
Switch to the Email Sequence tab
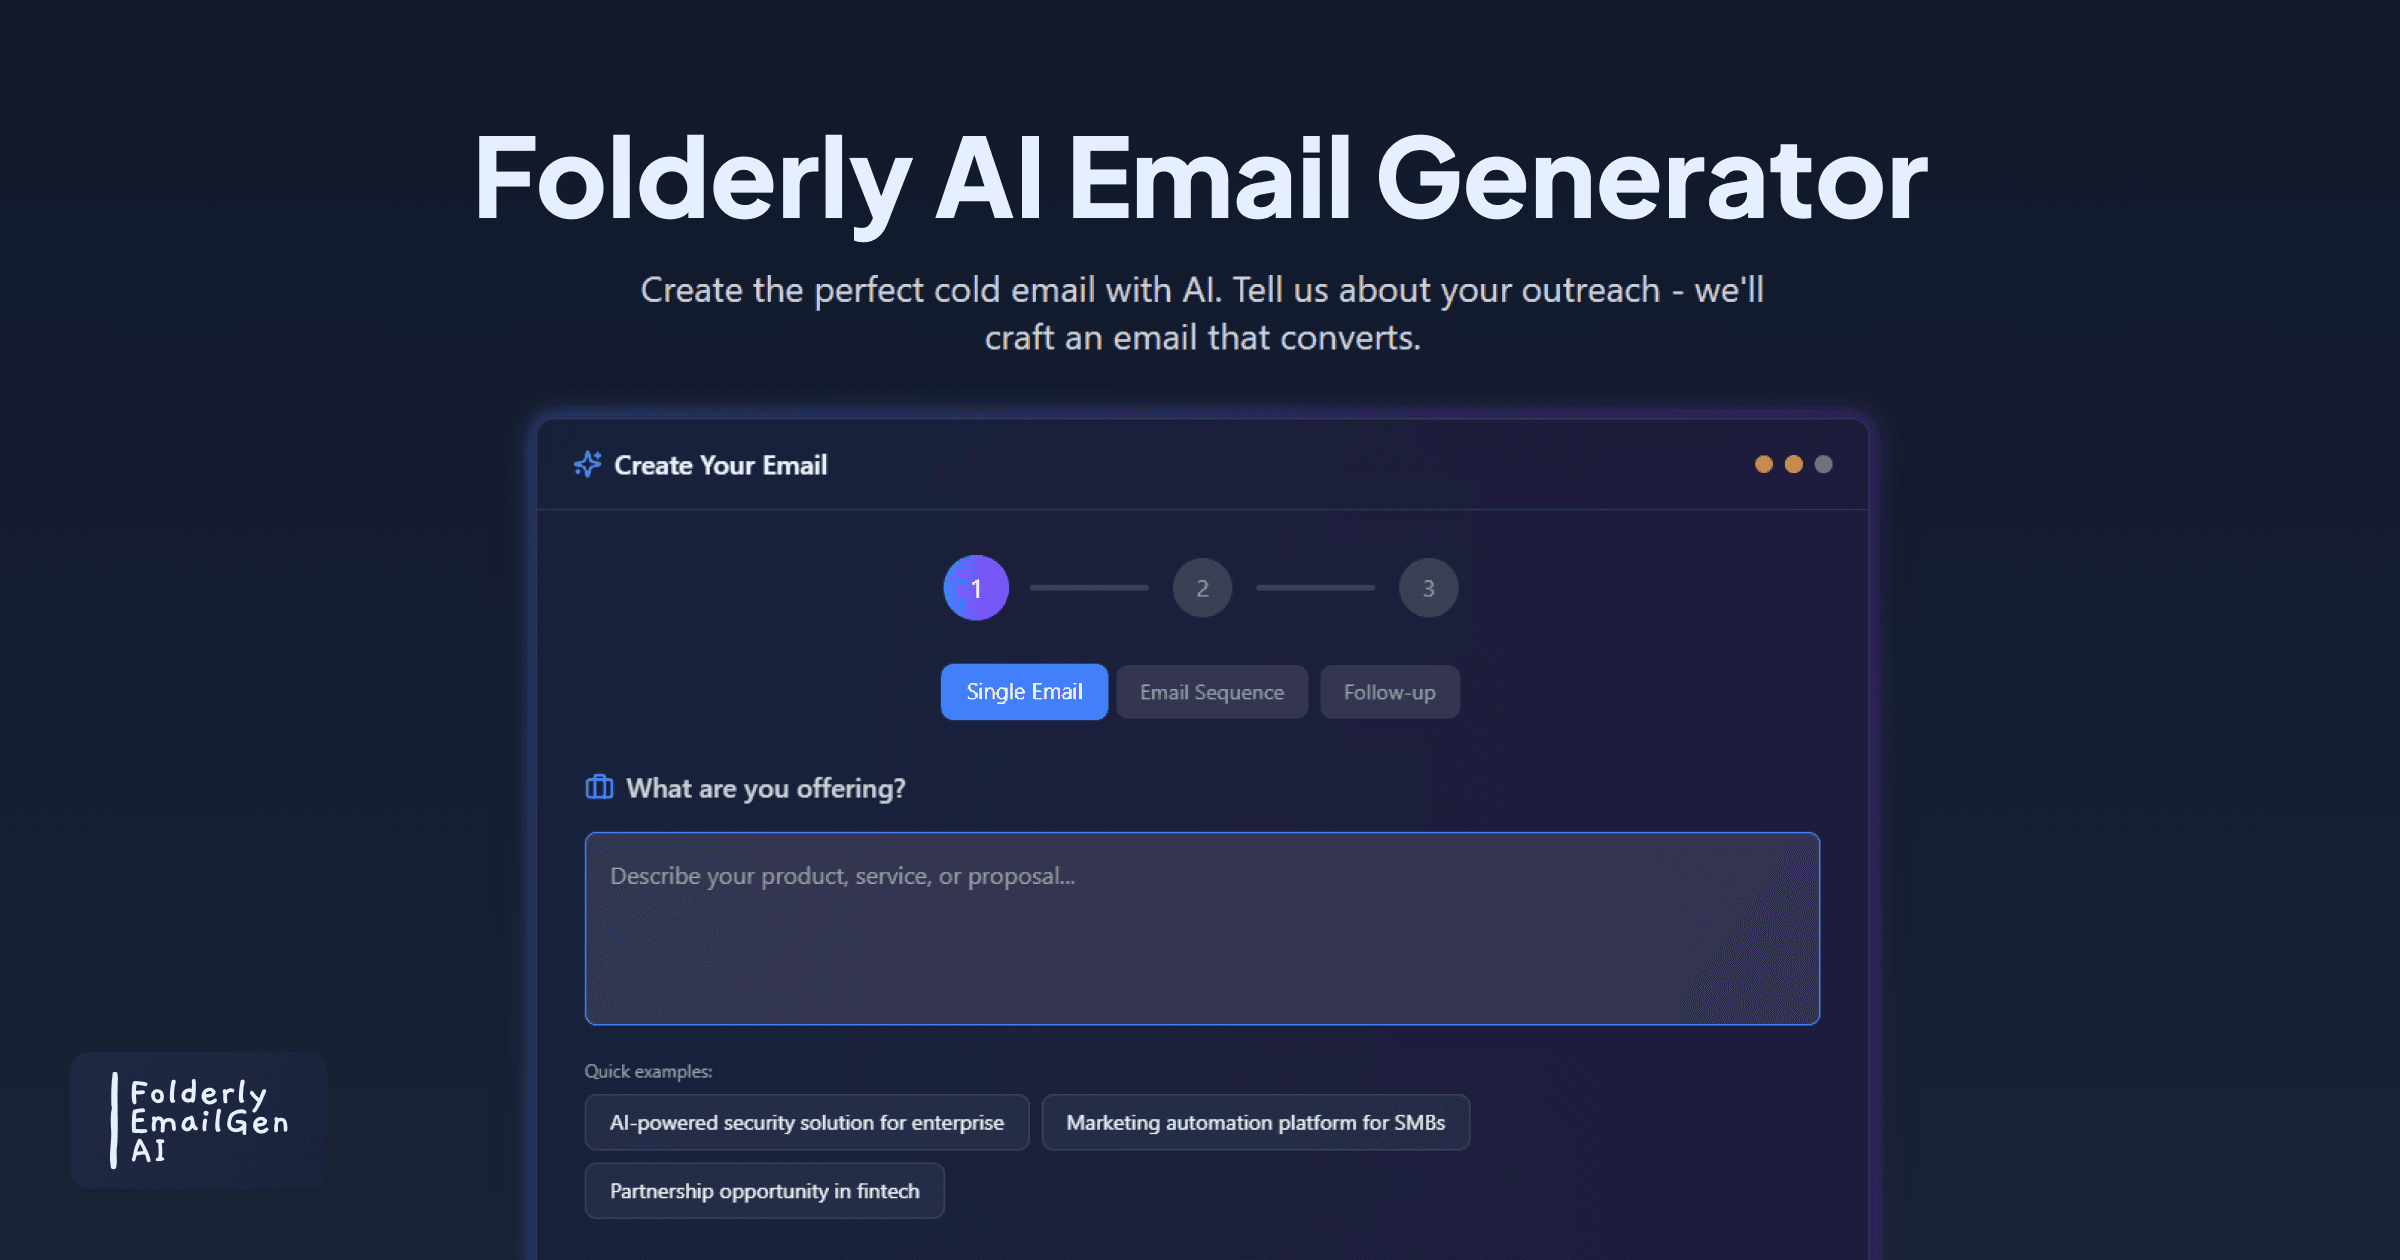[1211, 691]
